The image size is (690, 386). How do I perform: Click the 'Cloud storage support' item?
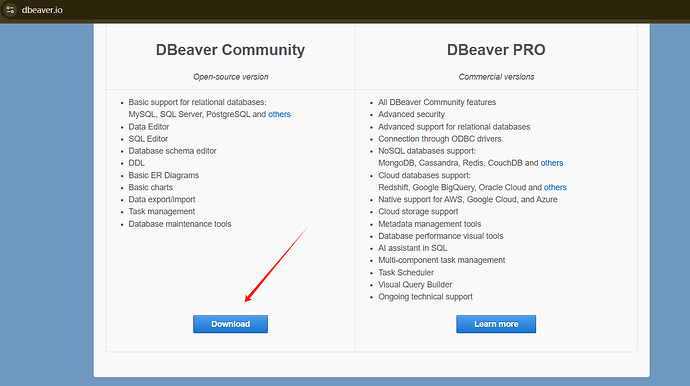(x=418, y=211)
